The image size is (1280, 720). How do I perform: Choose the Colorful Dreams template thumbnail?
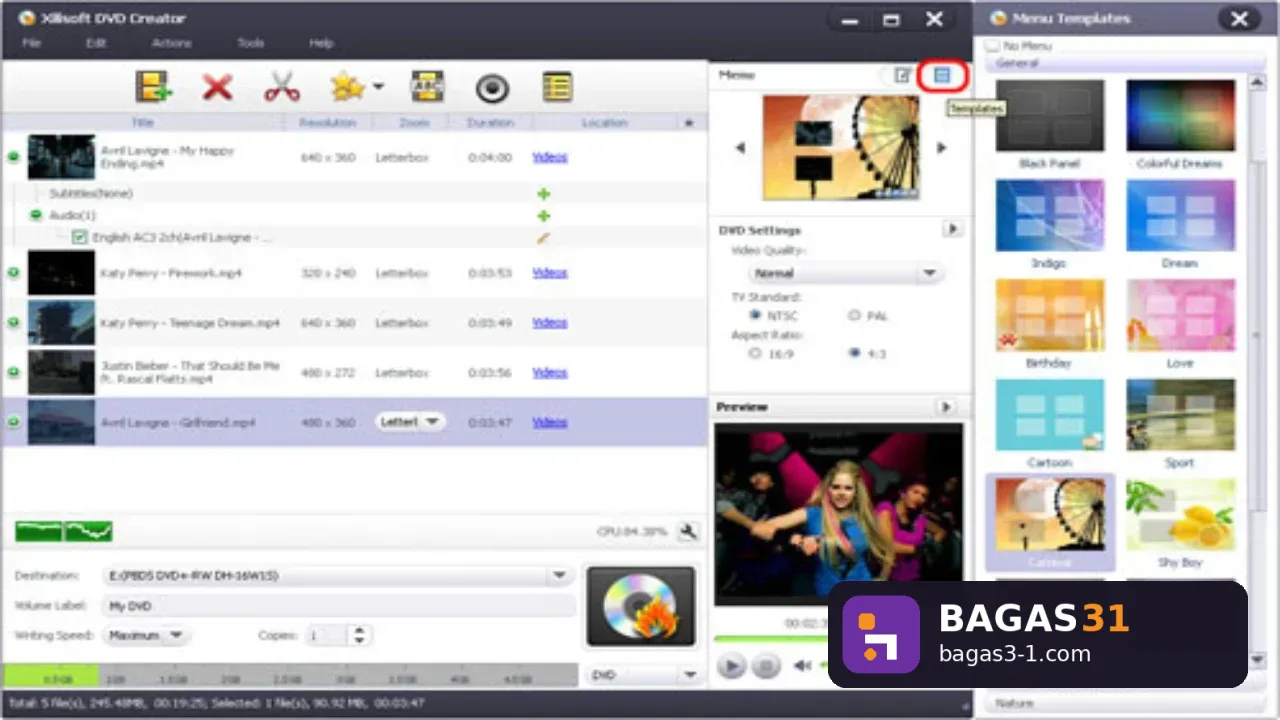pos(1181,116)
